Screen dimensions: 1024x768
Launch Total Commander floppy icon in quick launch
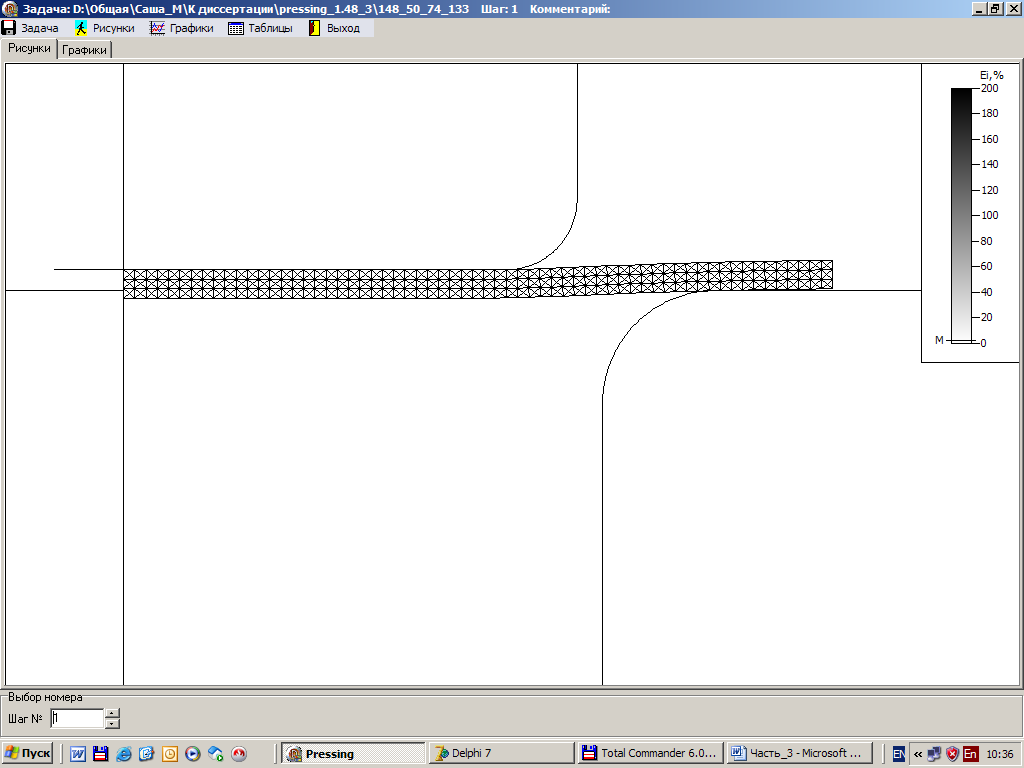(100, 754)
